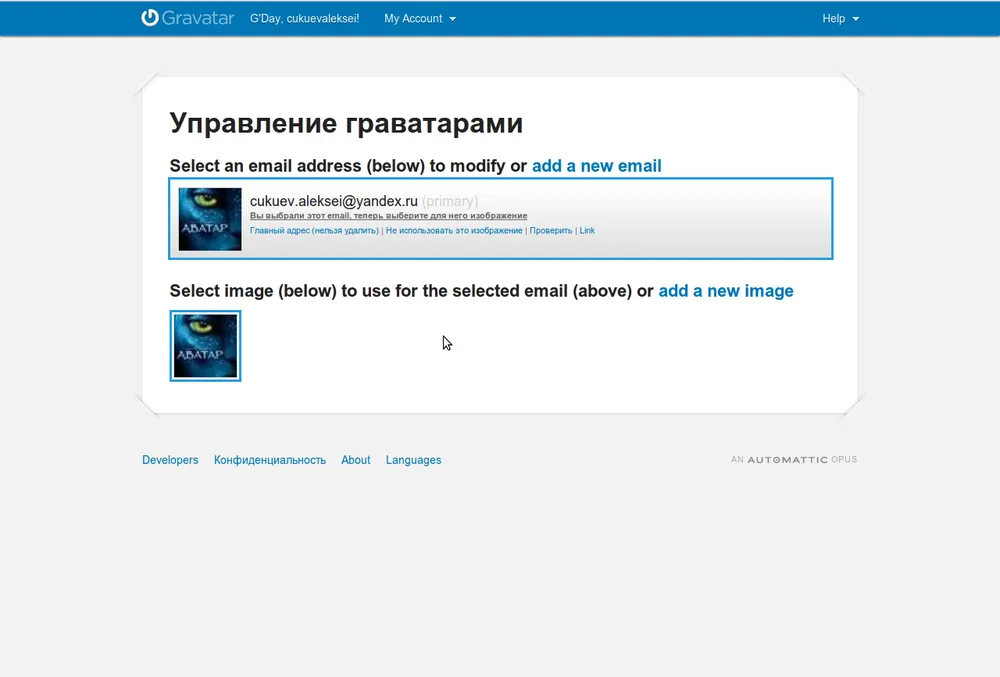The image size is (1000, 677).
Task: Select the Avatar movie image under 'Select image'
Action: pos(205,346)
